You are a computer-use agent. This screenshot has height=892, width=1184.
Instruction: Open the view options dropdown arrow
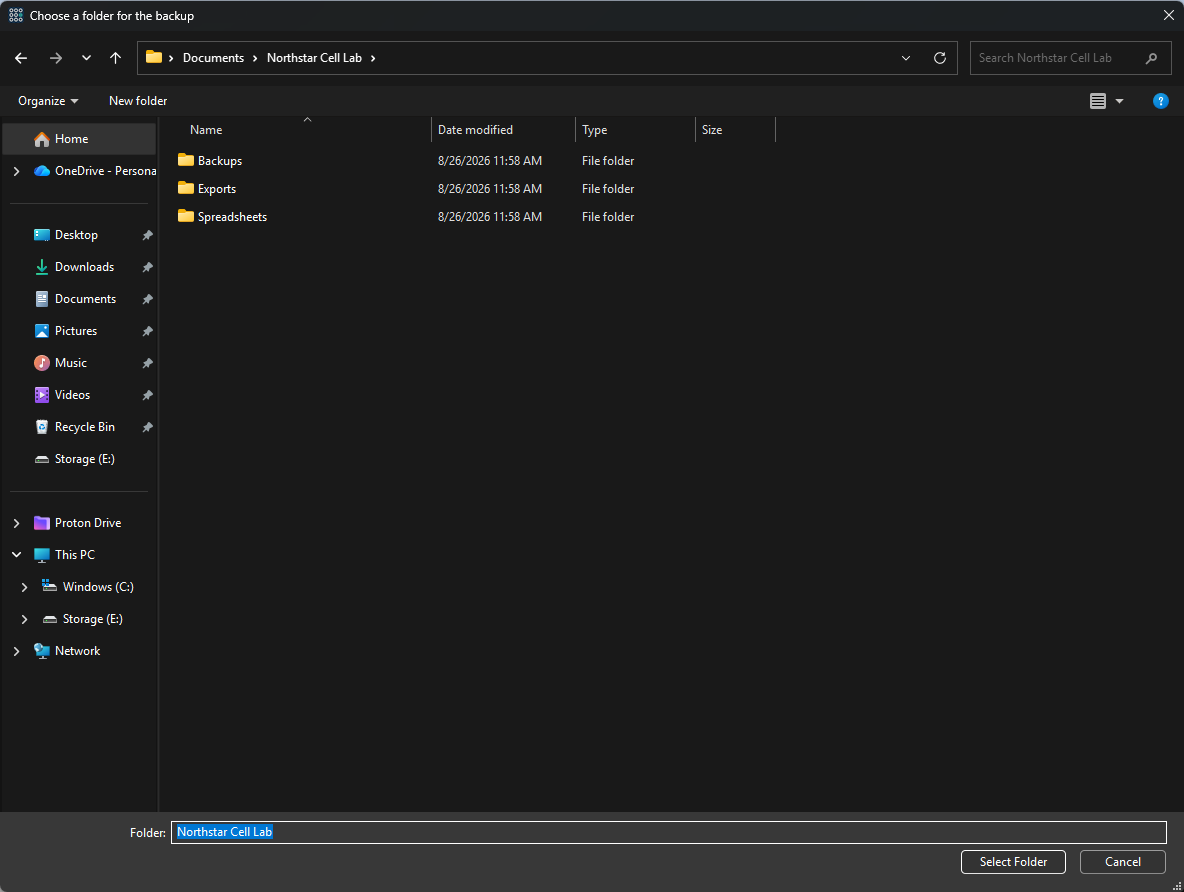point(1120,101)
